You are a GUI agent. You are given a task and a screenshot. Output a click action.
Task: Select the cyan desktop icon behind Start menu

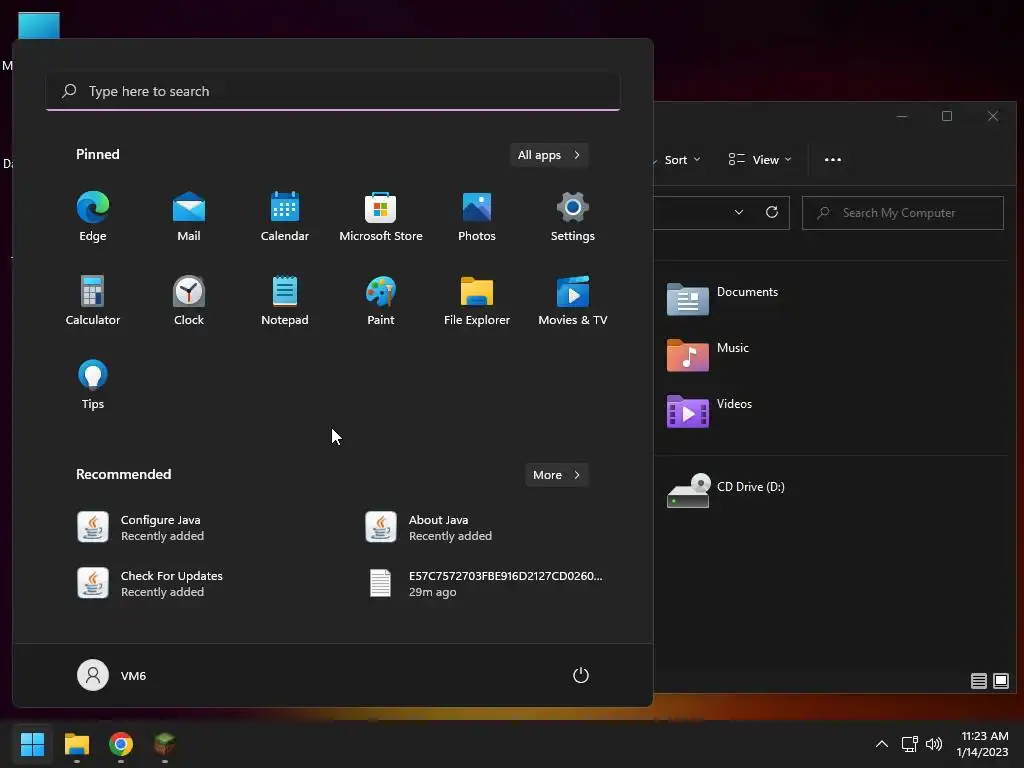pyautogui.click(x=39, y=25)
